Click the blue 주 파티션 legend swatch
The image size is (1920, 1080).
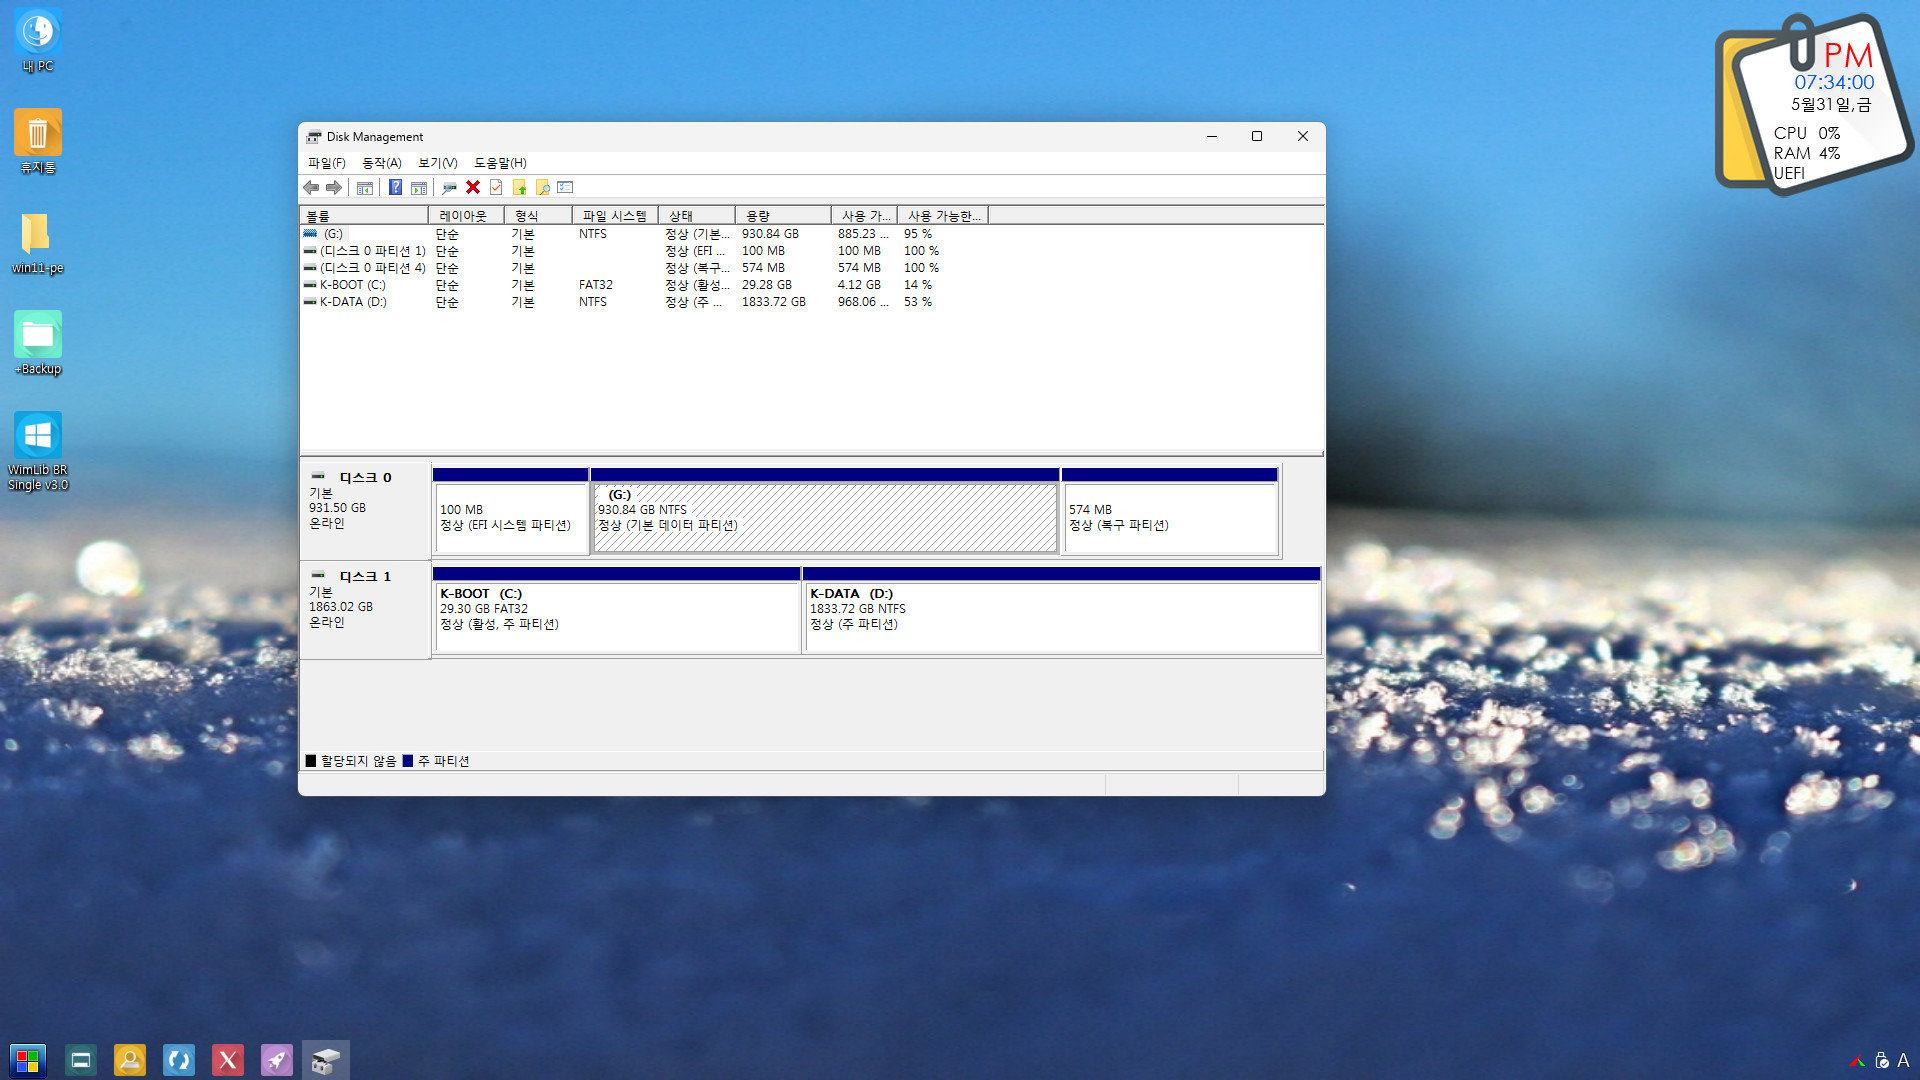408,761
